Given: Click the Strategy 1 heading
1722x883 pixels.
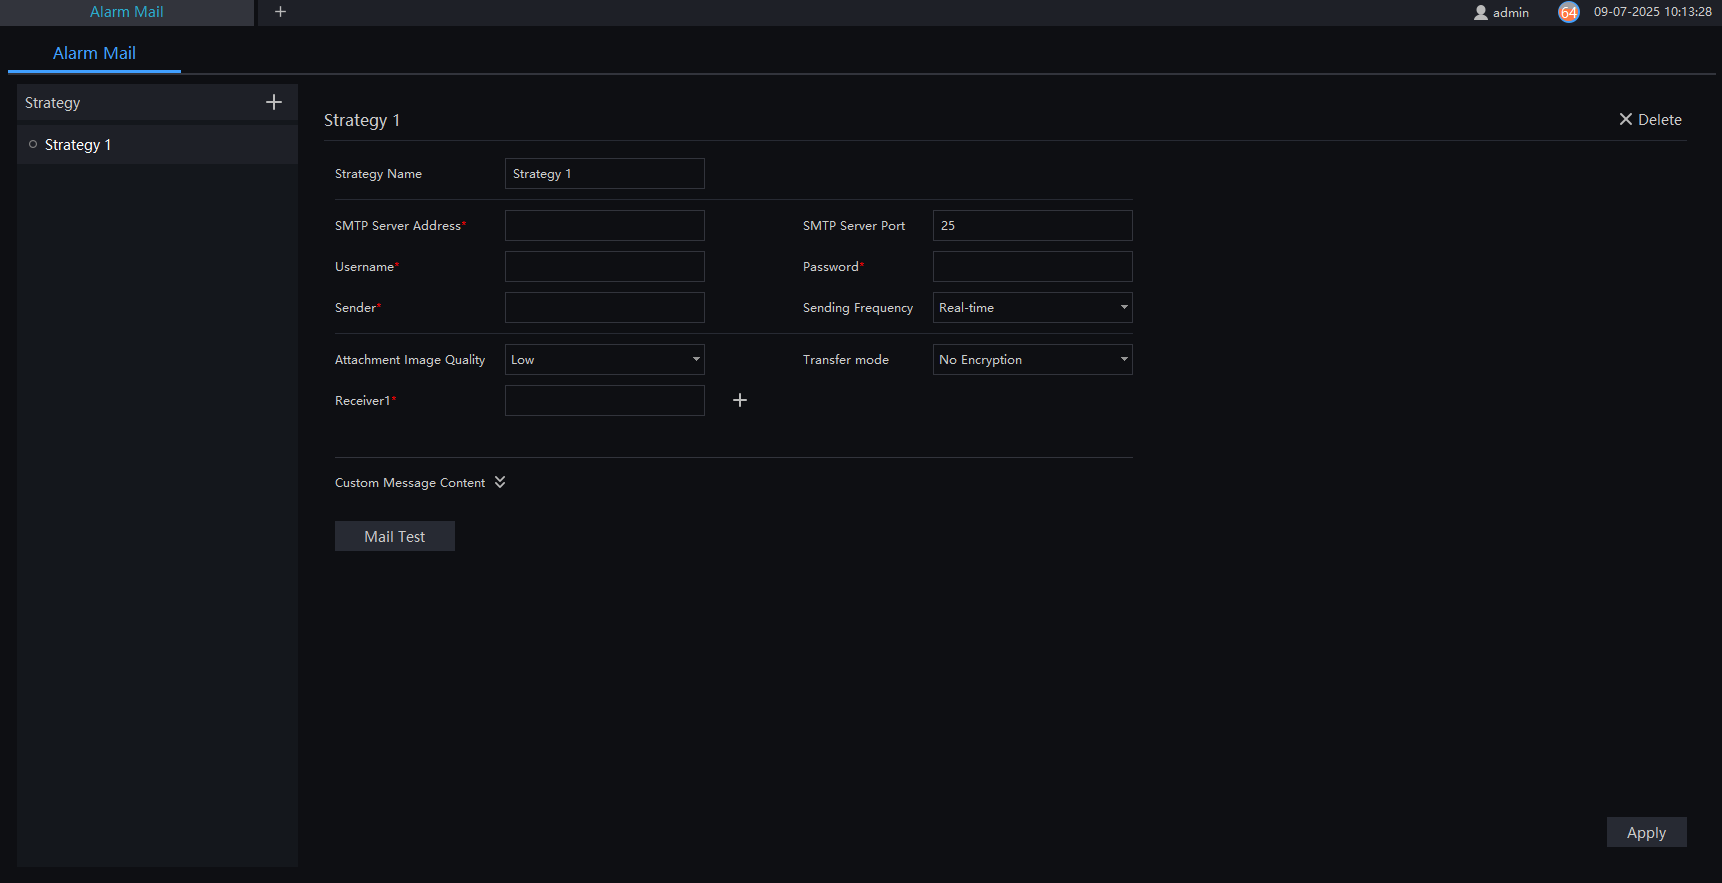Looking at the screenshot, I should (362, 120).
